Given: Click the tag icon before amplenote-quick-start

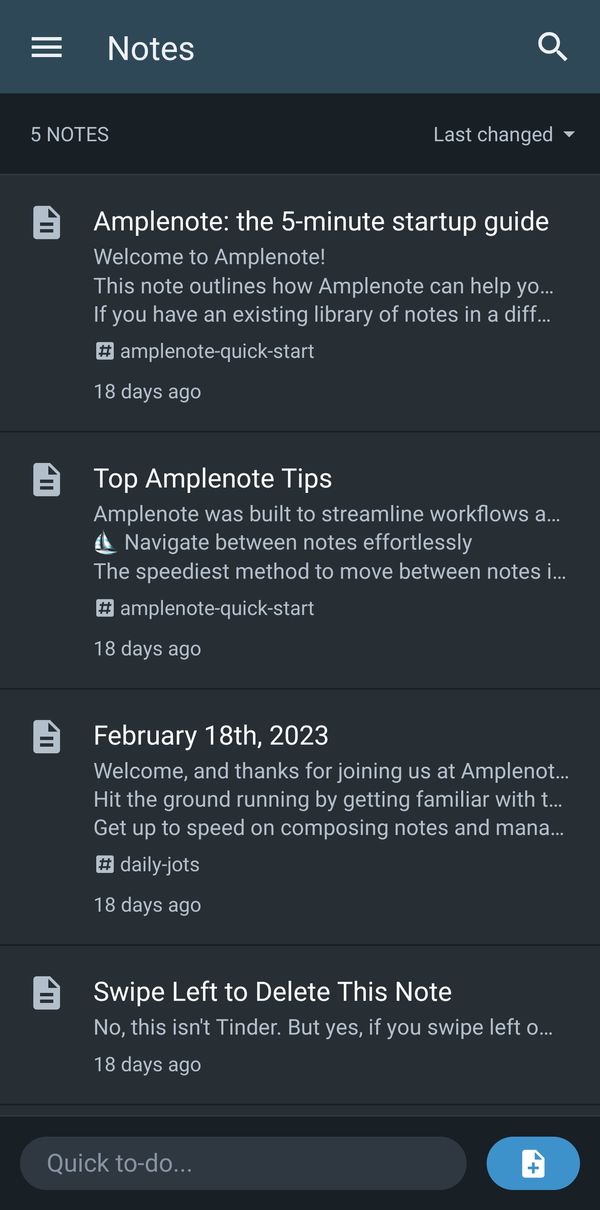Looking at the screenshot, I should 104,351.
